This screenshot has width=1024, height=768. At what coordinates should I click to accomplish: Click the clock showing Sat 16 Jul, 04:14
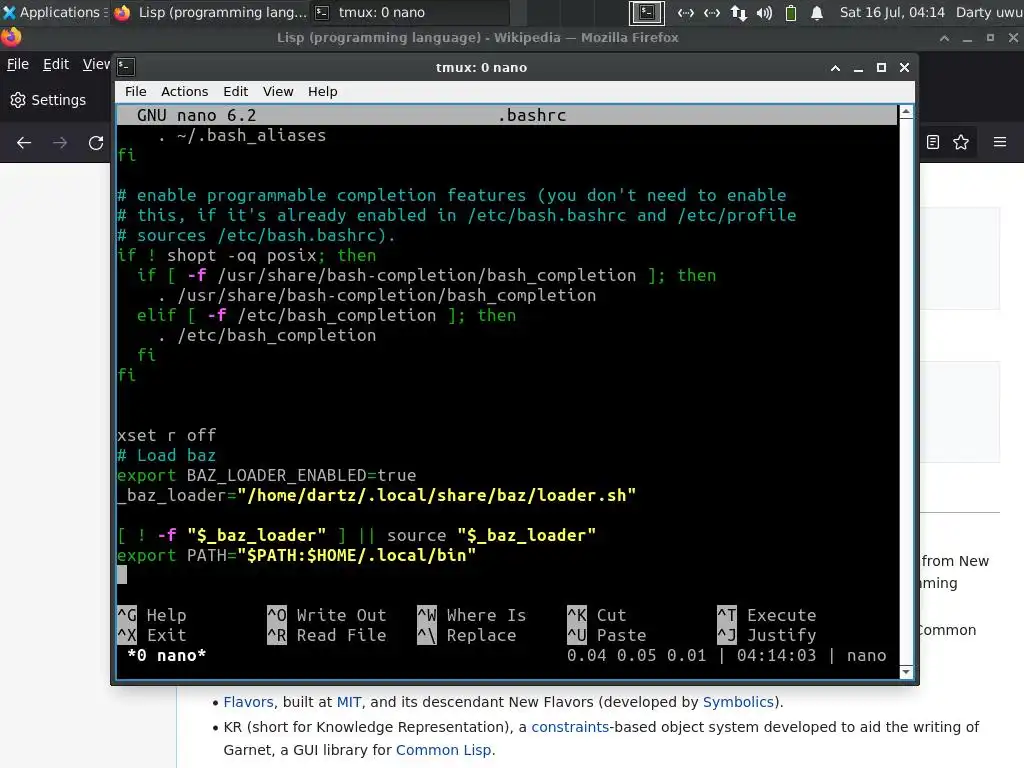click(892, 12)
